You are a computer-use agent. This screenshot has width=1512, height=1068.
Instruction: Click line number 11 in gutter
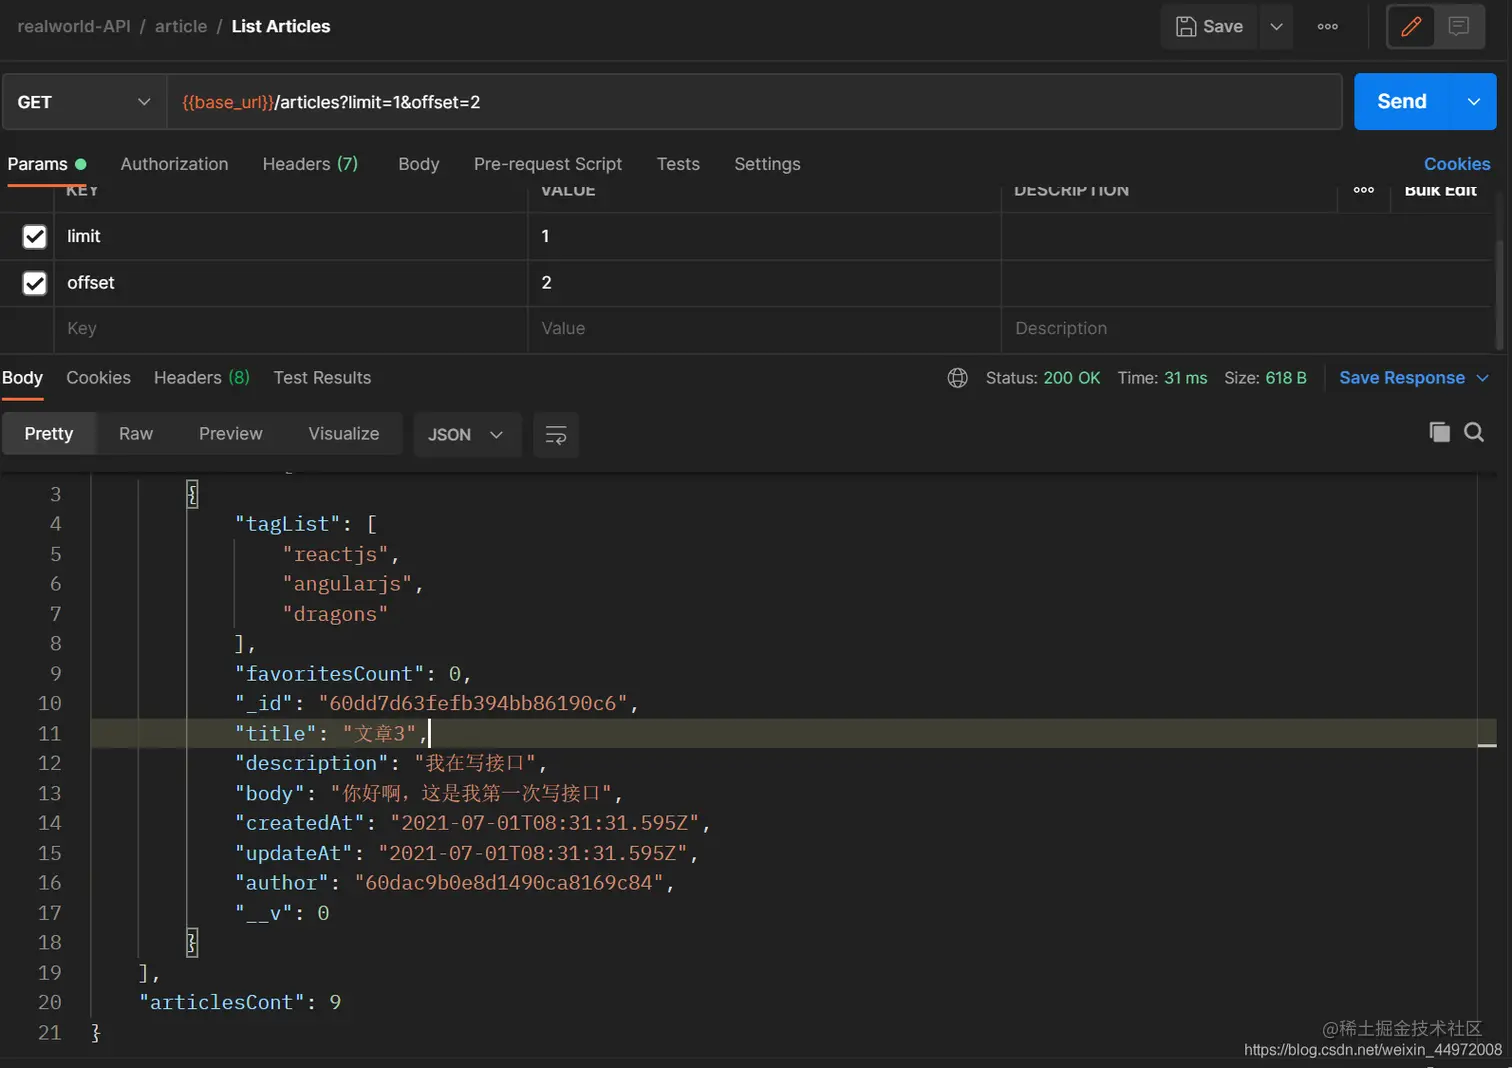coord(49,733)
